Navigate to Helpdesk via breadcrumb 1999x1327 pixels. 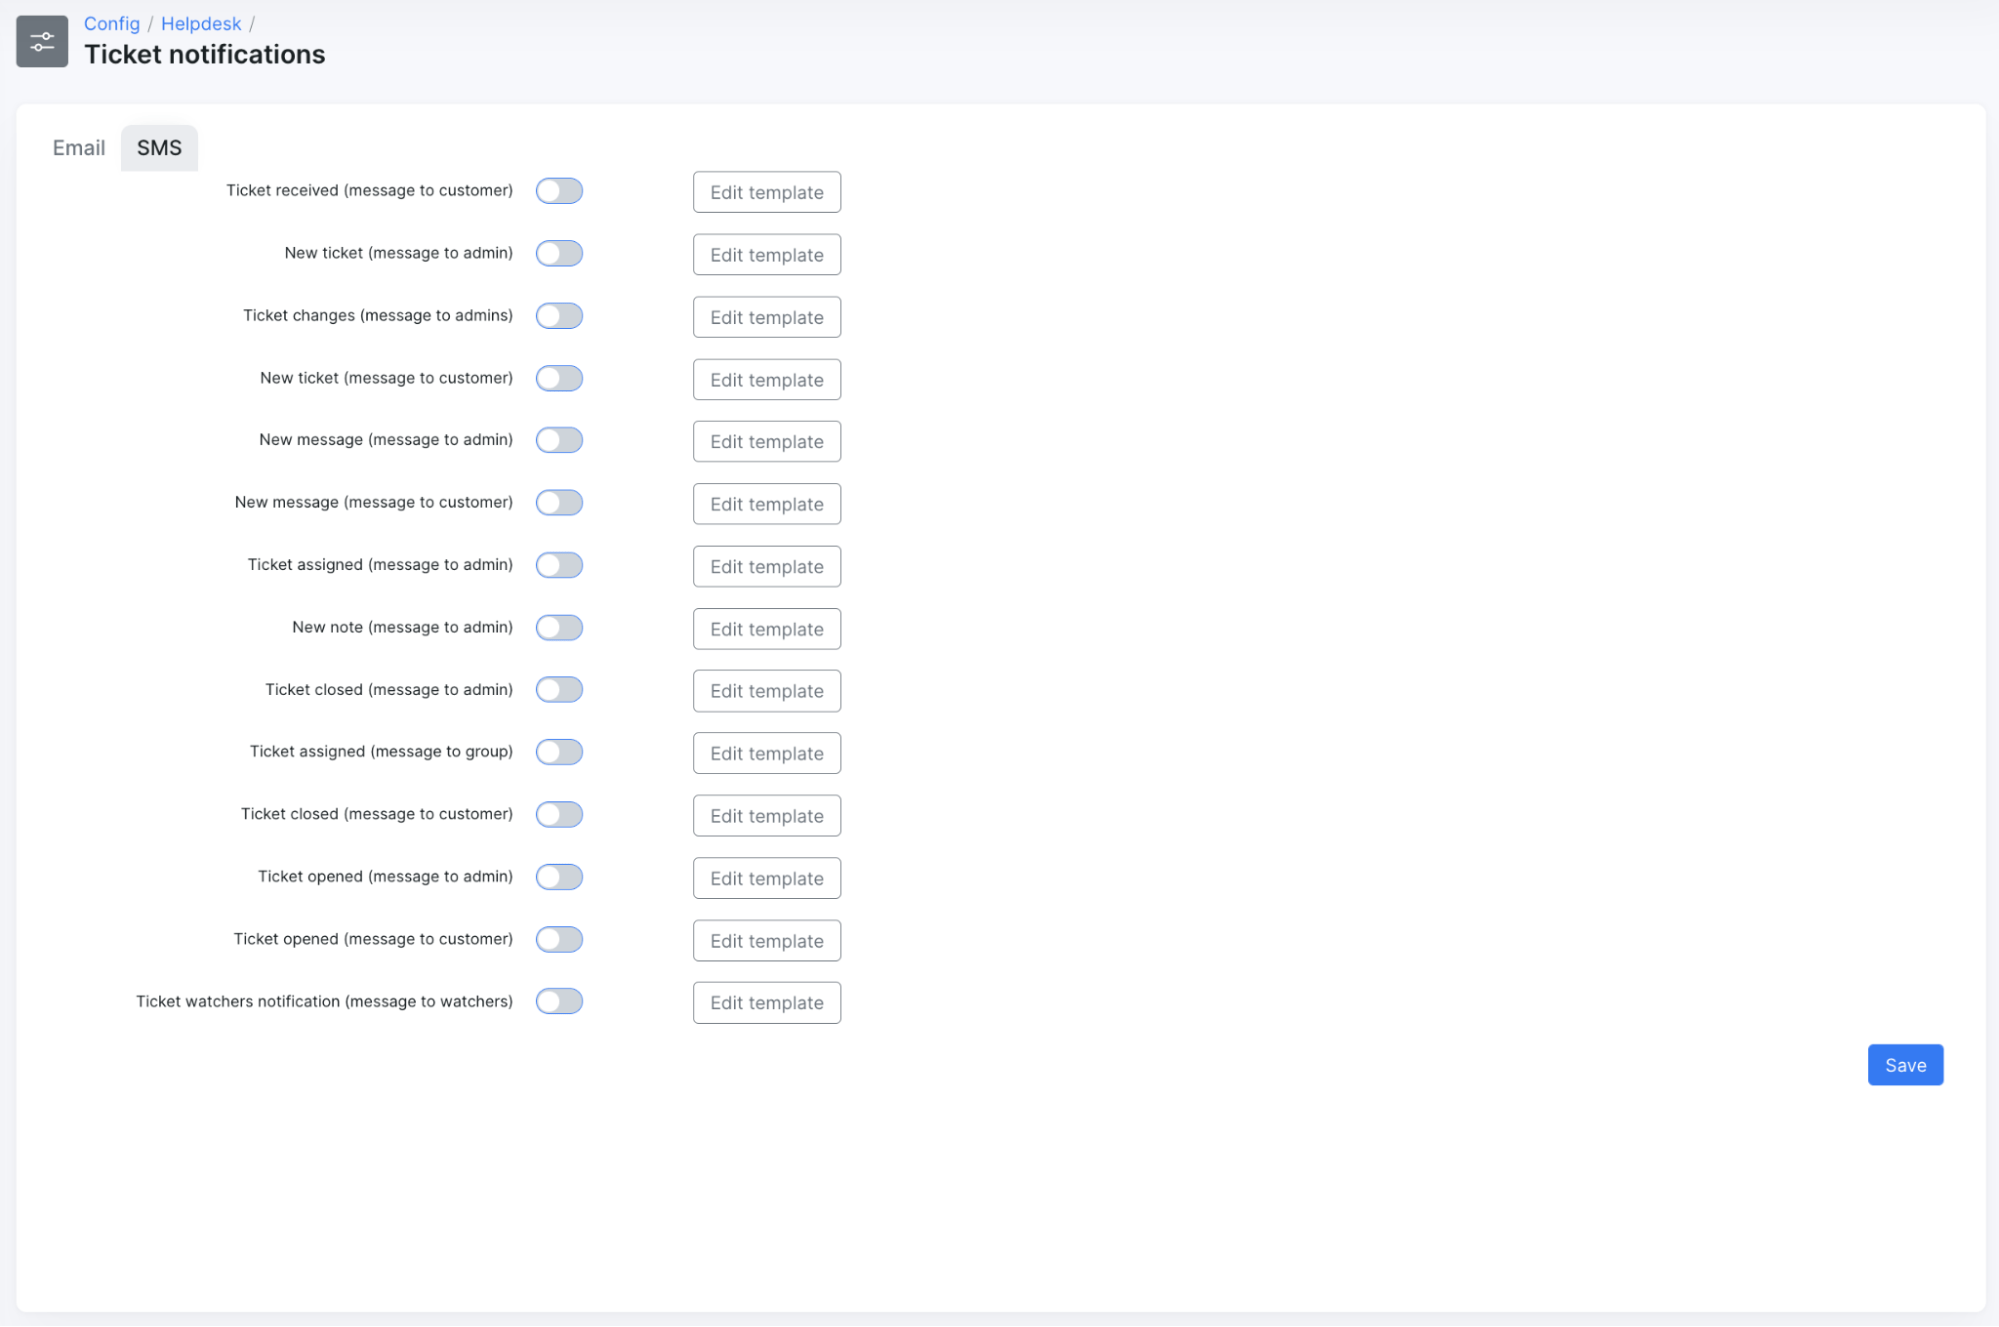coord(200,23)
